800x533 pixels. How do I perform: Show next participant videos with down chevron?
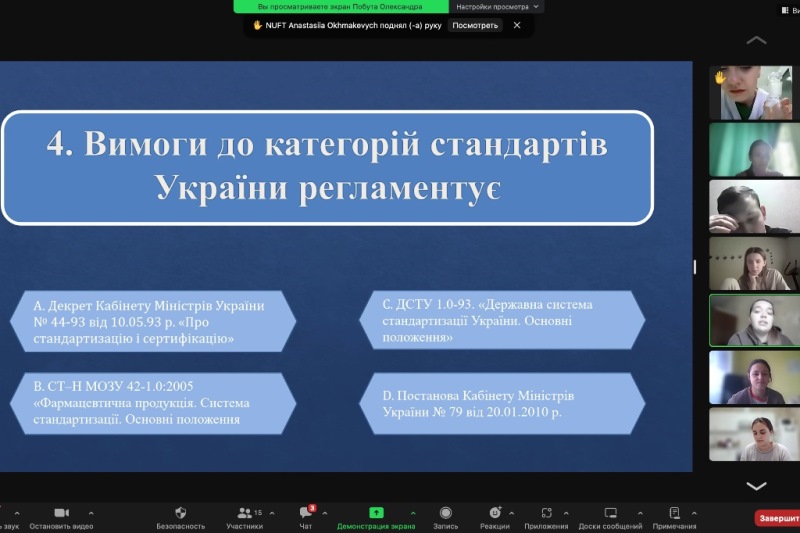tap(756, 486)
